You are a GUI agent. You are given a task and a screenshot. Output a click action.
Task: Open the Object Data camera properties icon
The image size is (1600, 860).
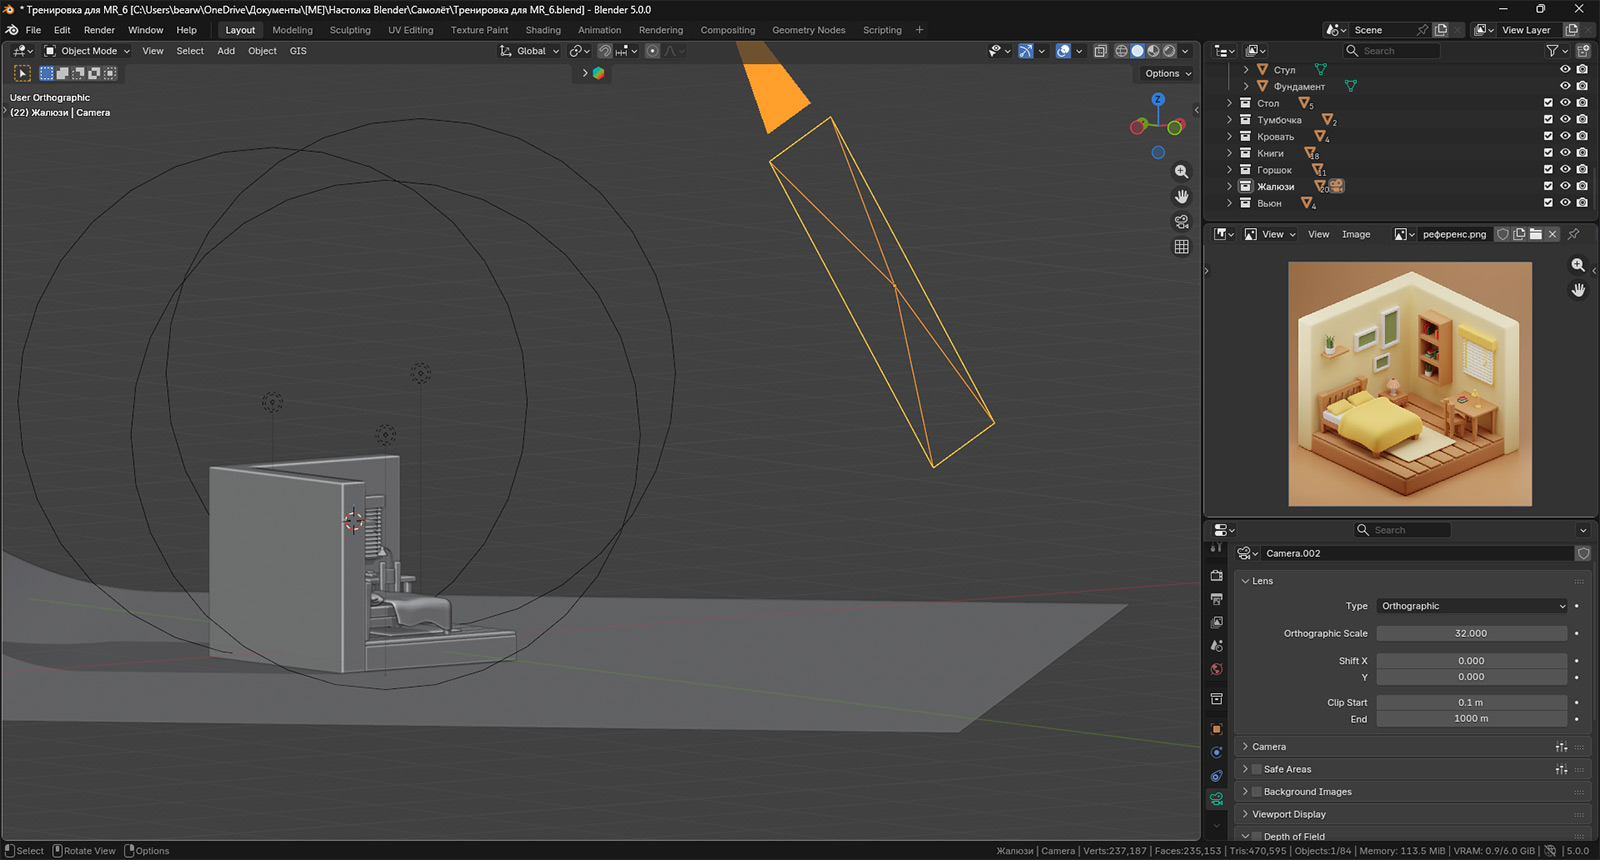1216,799
